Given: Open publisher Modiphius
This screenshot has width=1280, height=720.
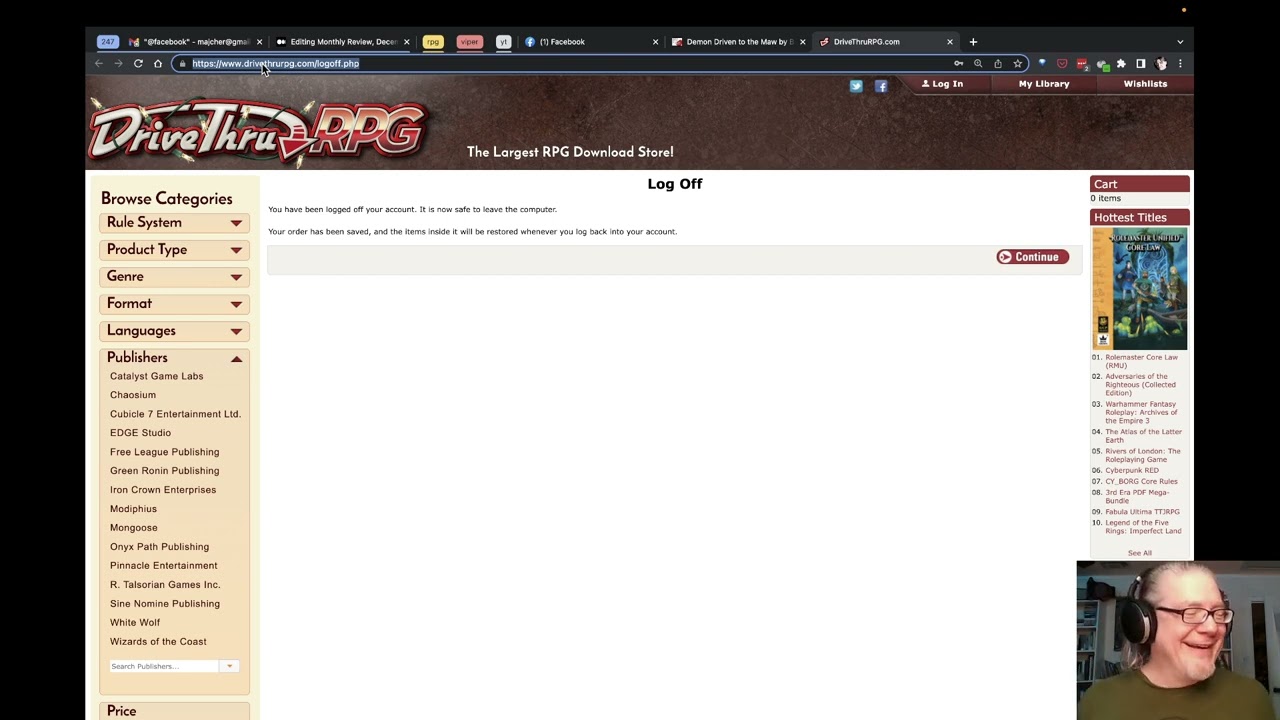Looking at the screenshot, I should [x=133, y=509].
